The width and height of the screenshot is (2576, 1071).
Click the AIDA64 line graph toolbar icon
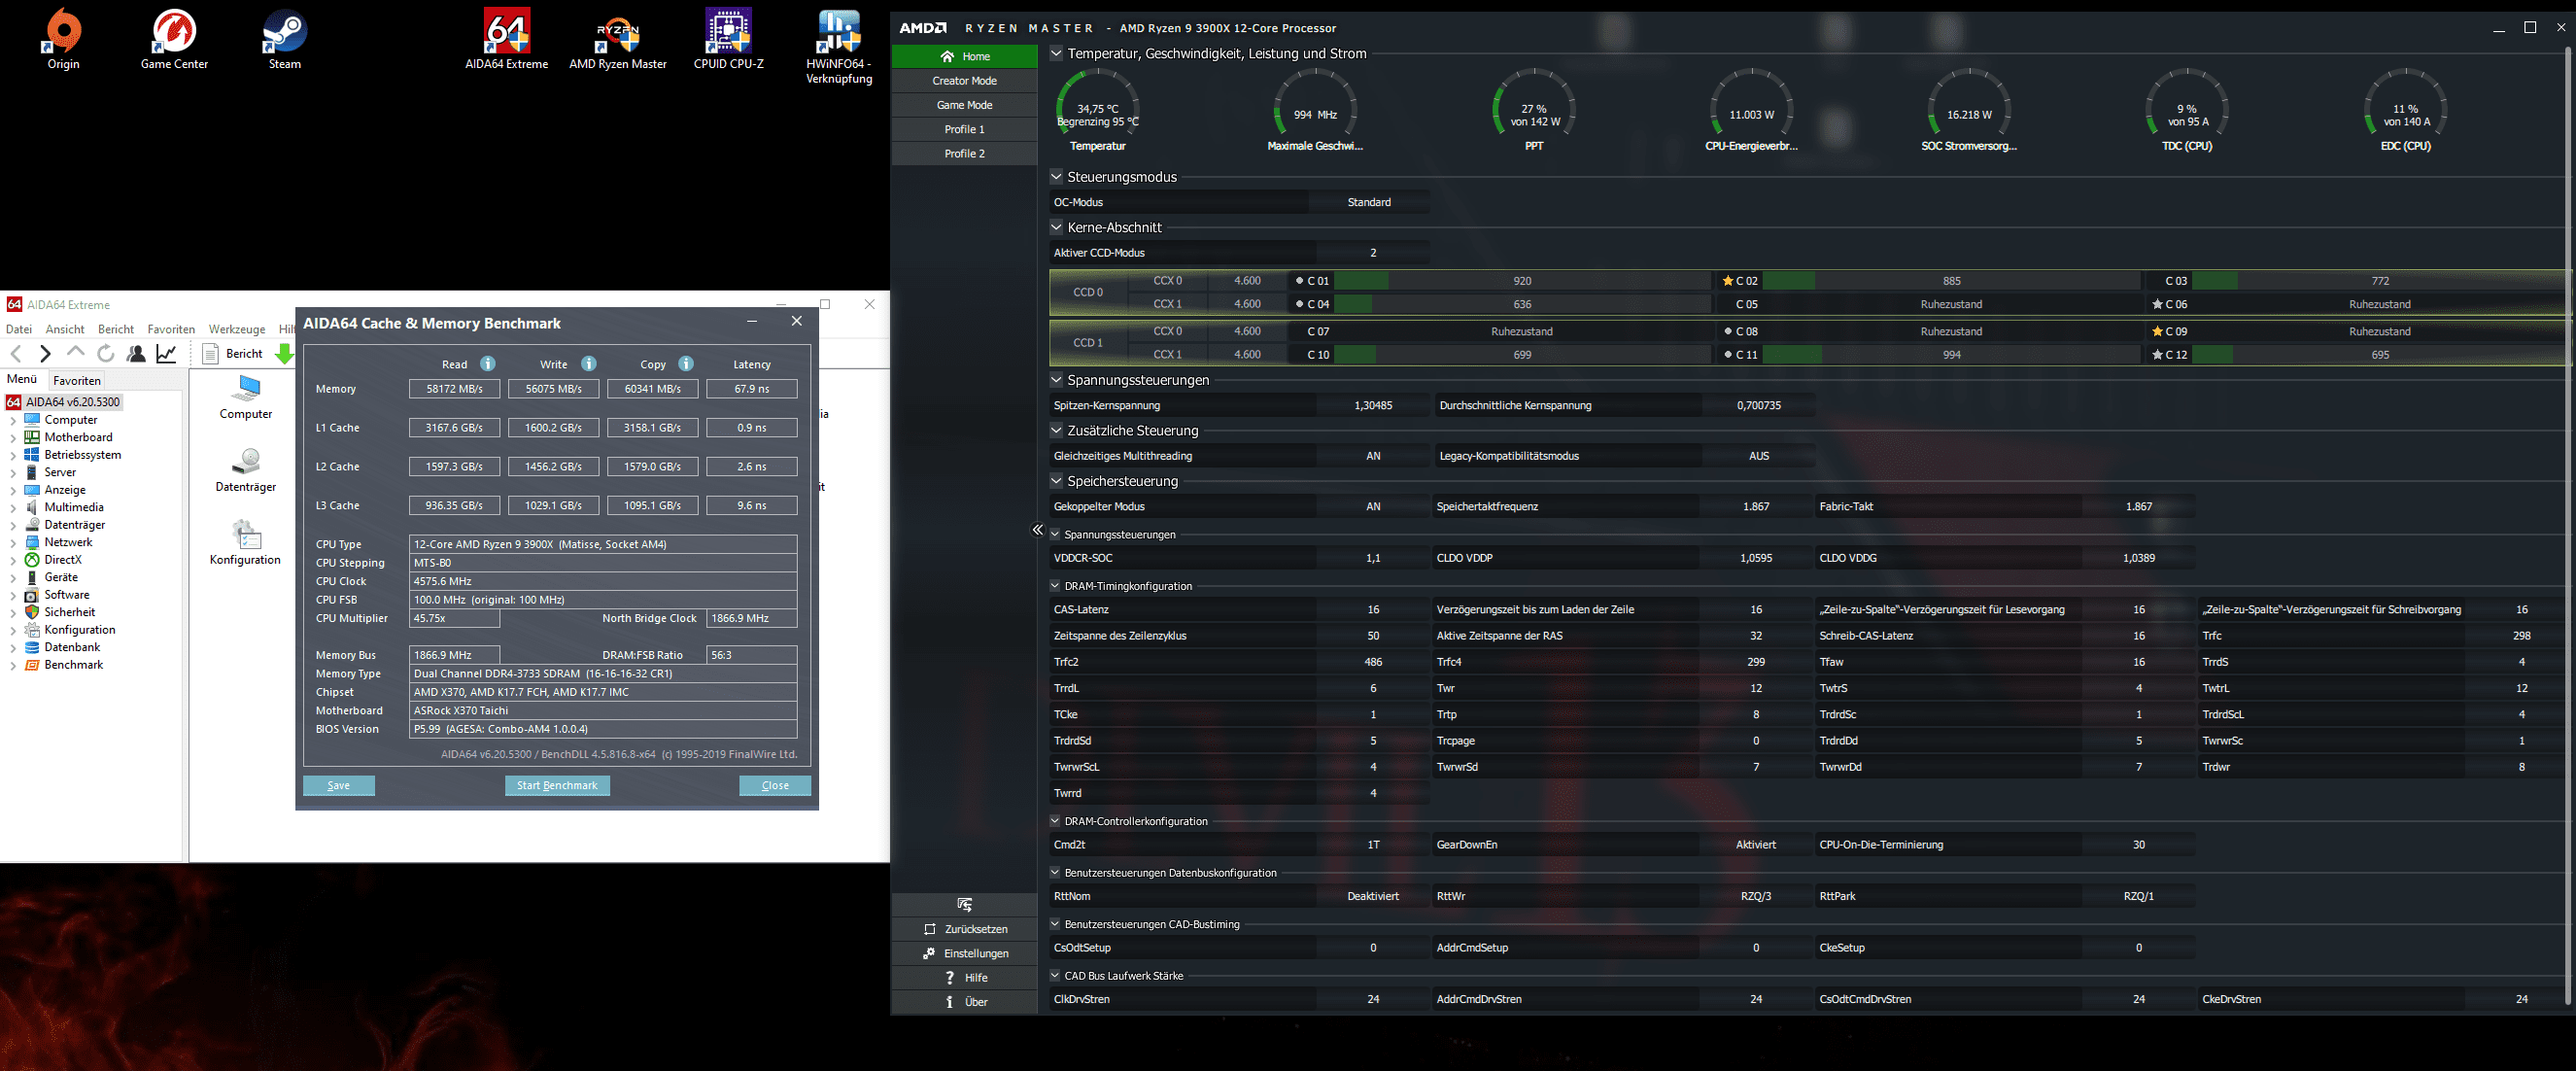click(x=166, y=353)
